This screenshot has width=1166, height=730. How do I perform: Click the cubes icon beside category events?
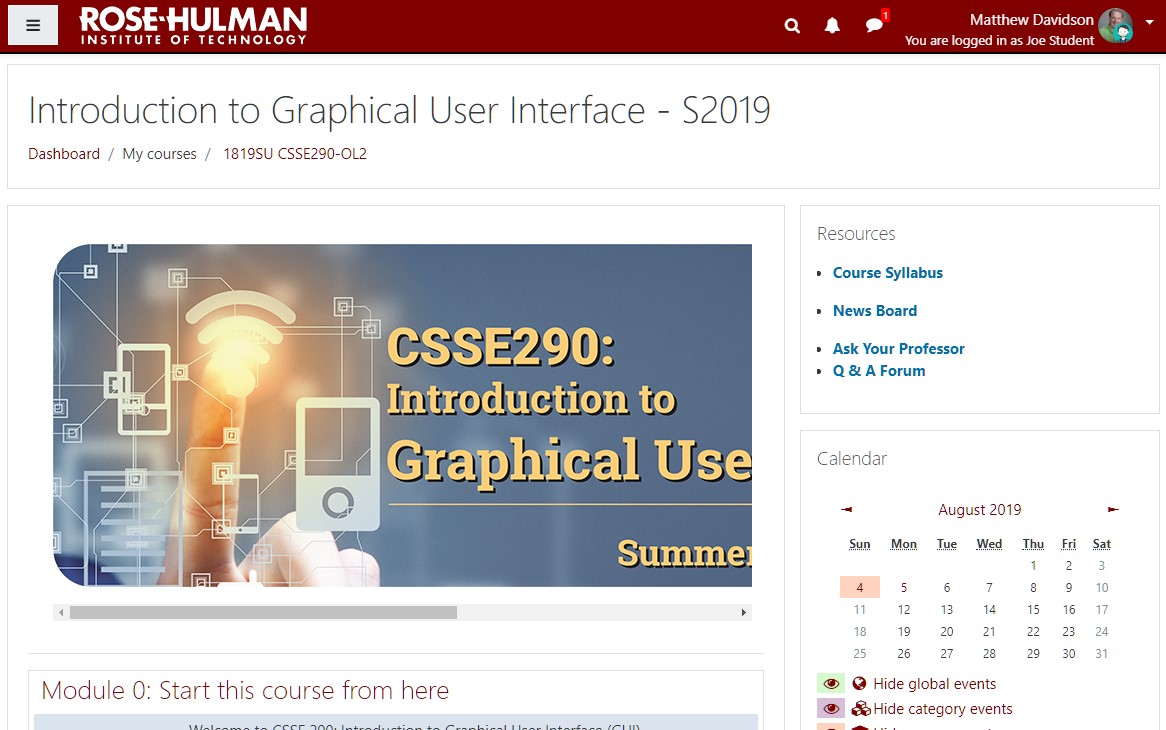click(x=861, y=708)
